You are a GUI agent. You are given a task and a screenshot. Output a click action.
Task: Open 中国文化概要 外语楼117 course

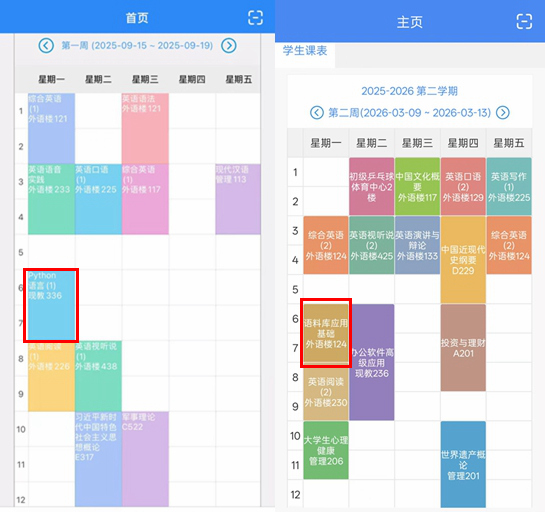pos(417,187)
